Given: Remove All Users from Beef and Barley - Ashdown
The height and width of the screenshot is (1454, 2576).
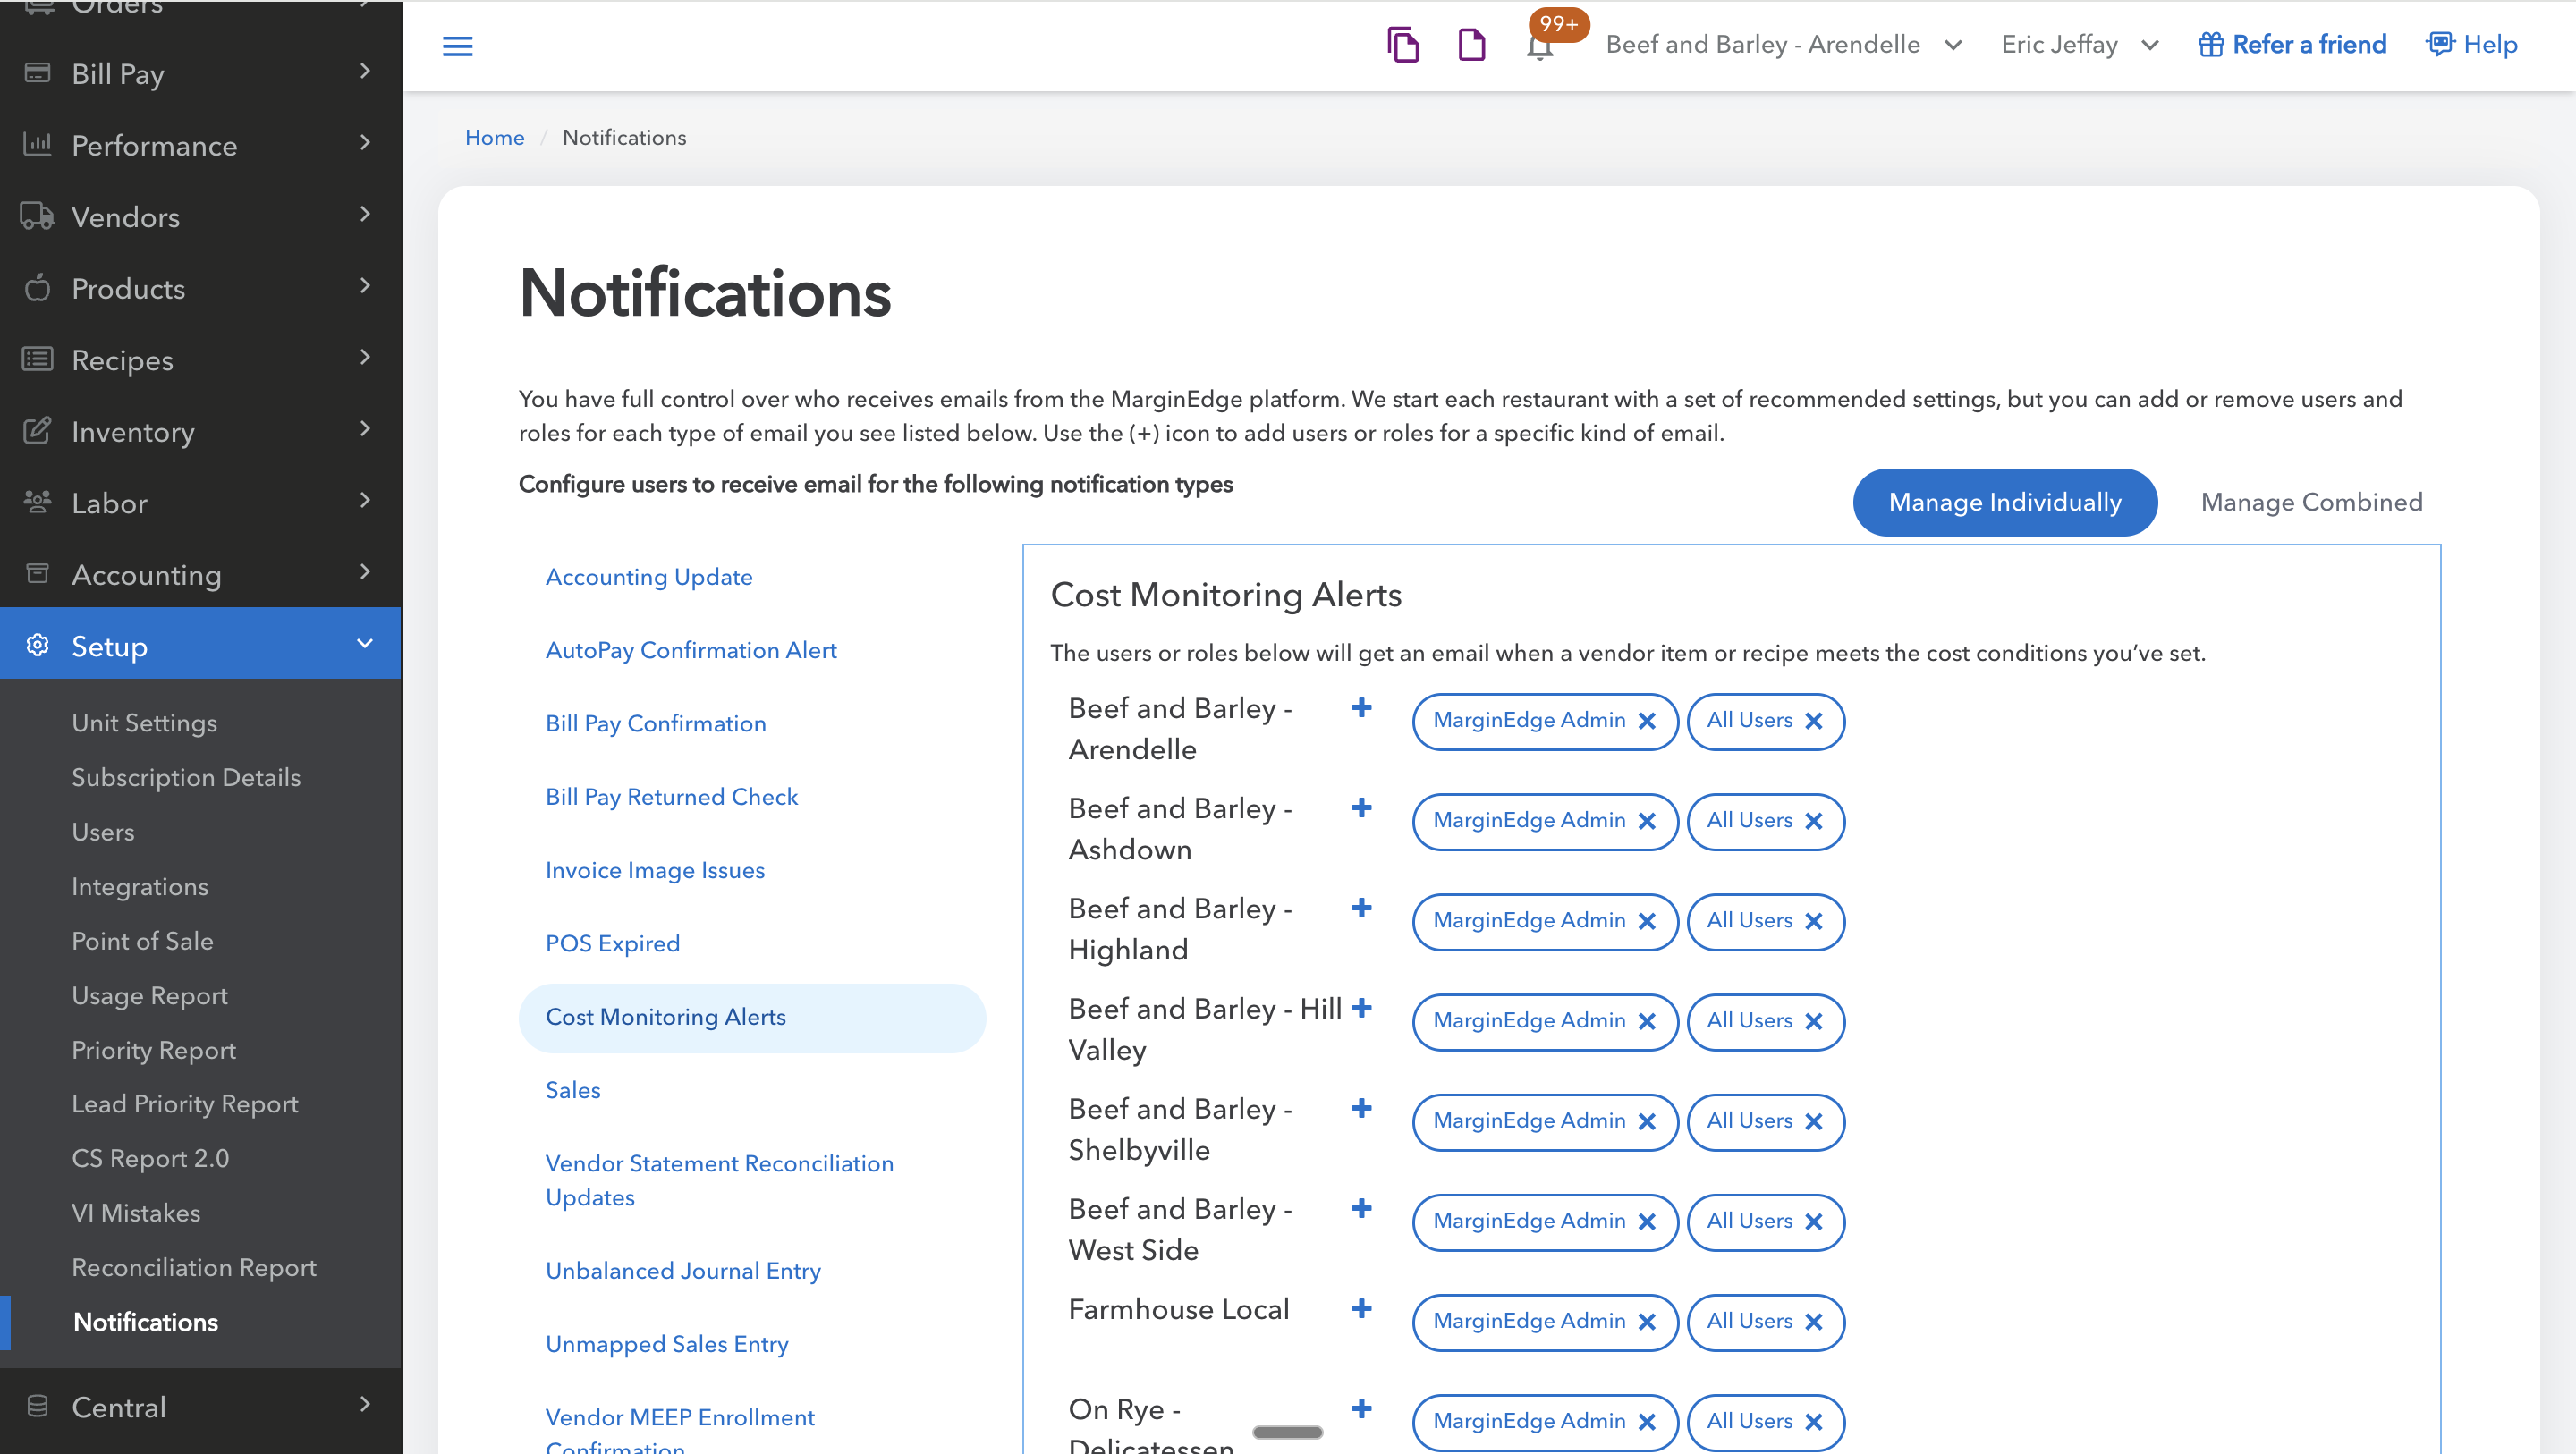Looking at the screenshot, I should [x=1814, y=821].
